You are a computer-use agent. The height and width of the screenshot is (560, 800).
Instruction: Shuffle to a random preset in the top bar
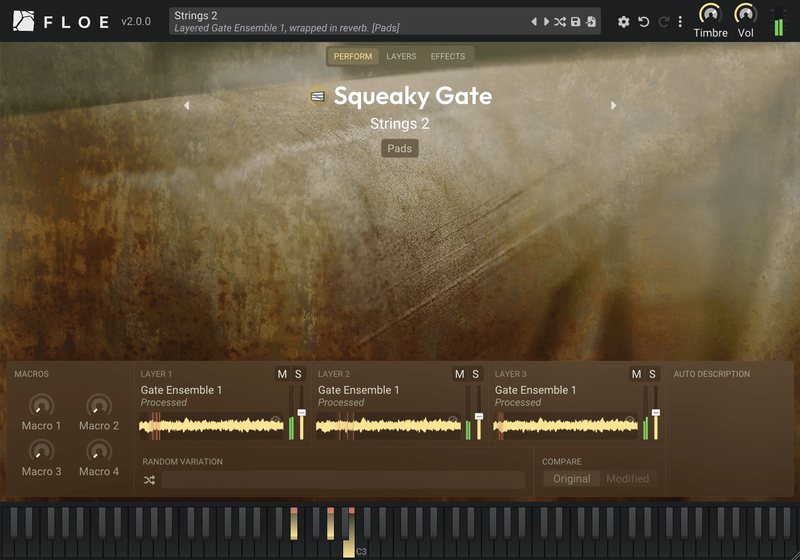point(560,21)
